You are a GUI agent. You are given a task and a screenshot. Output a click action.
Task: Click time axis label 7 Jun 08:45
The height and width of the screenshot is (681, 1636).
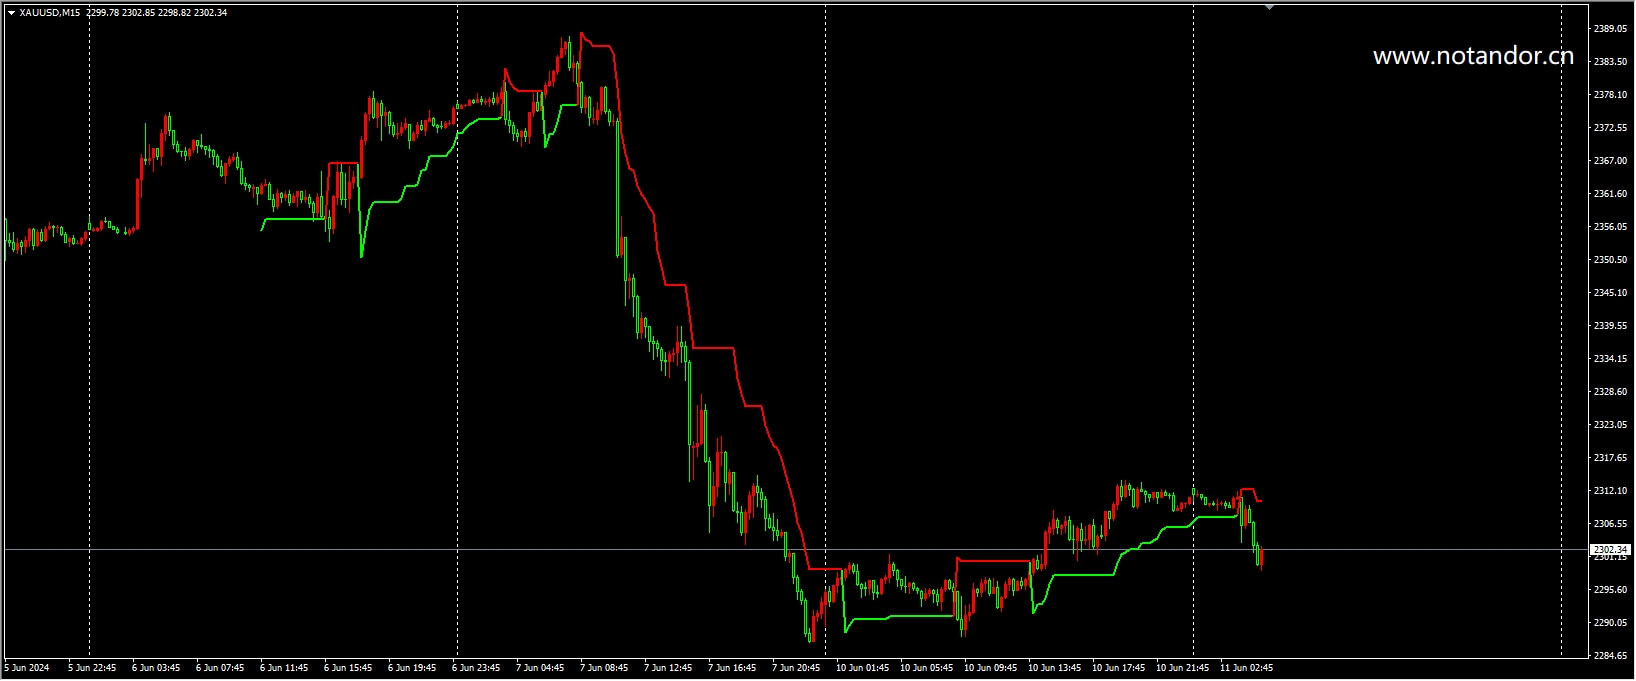click(604, 668)
